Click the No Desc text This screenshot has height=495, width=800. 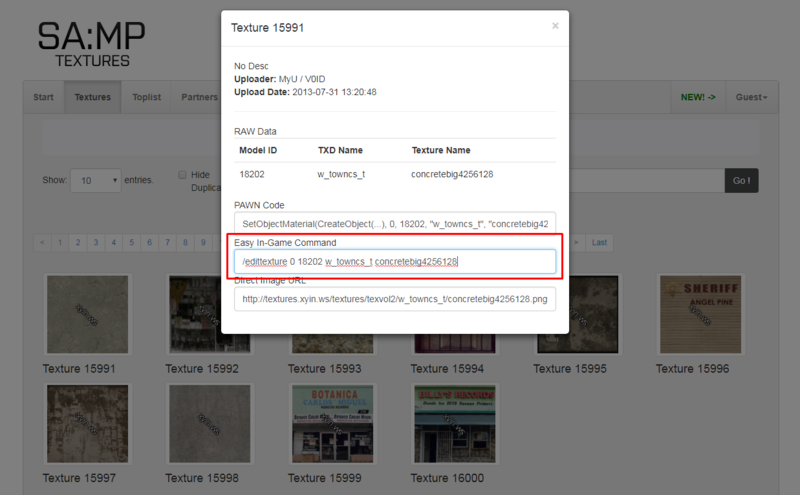(251, 66)
